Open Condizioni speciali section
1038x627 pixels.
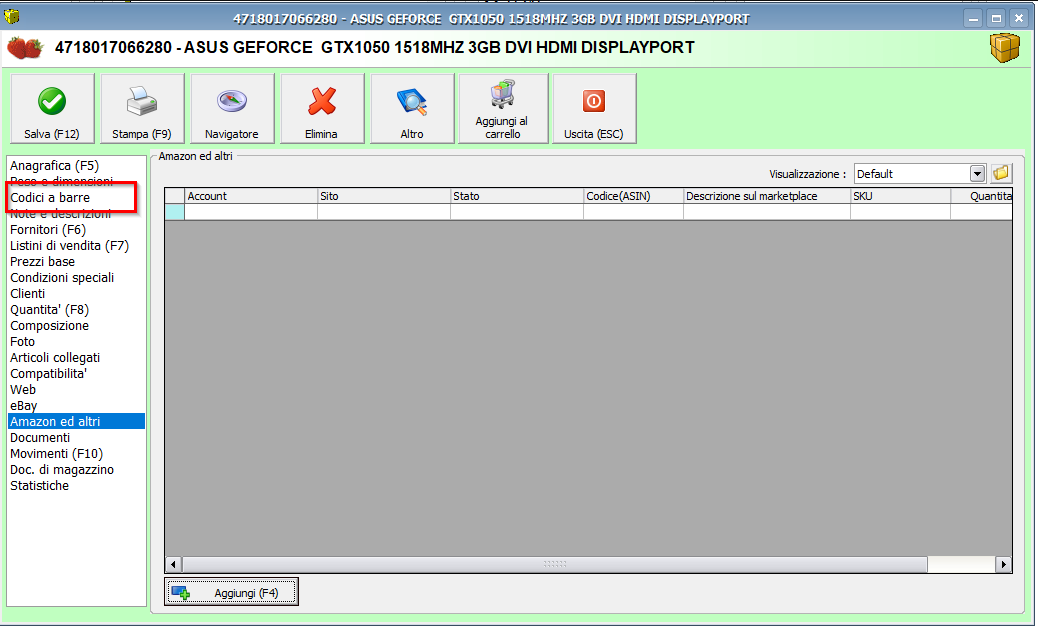click(62, 277)
